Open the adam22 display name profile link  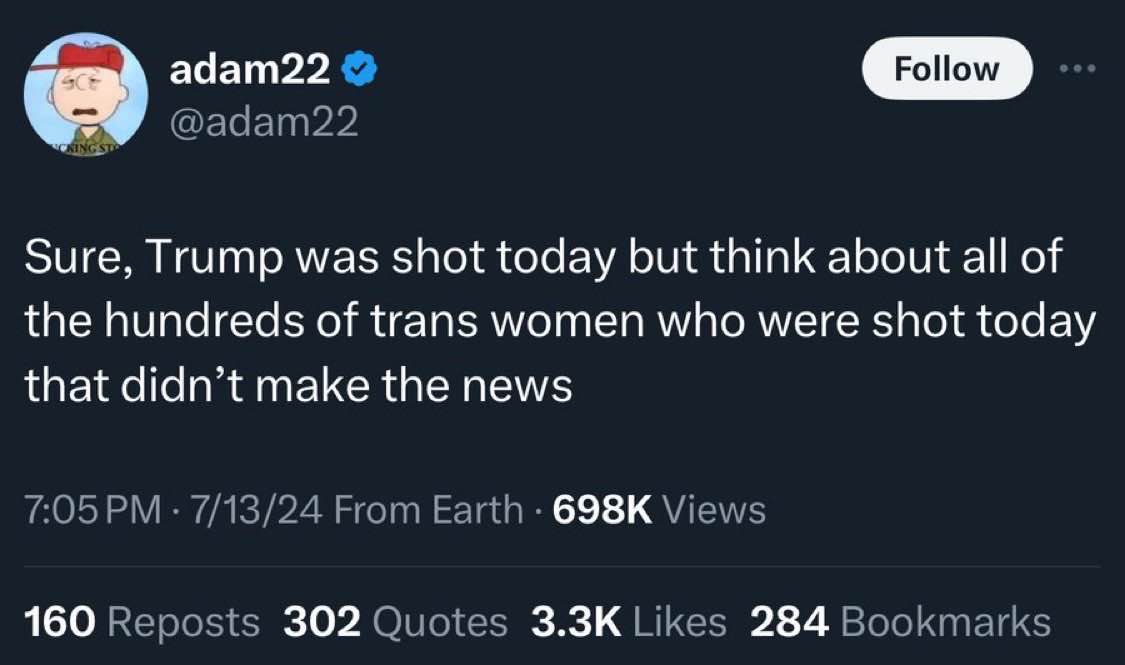[x=250, y=70]
